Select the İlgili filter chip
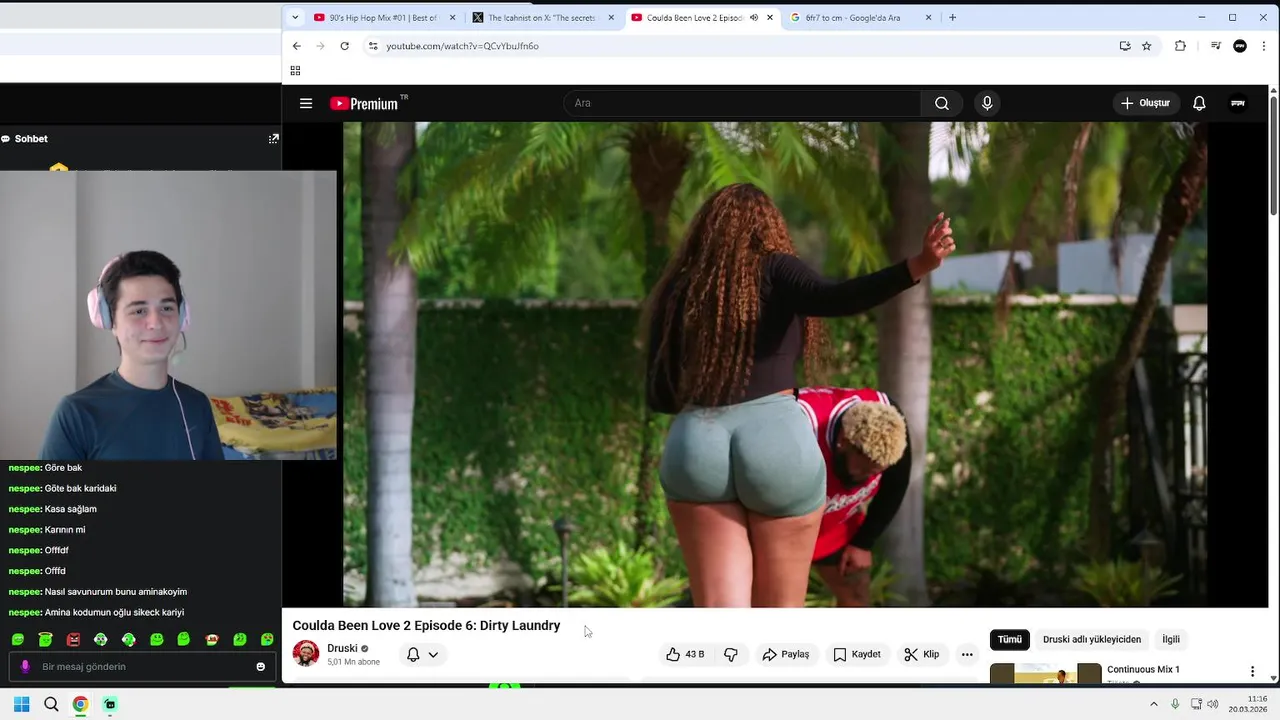Image resolution: width=1280 pixels, height=720 pixels. coord(1171,639)
